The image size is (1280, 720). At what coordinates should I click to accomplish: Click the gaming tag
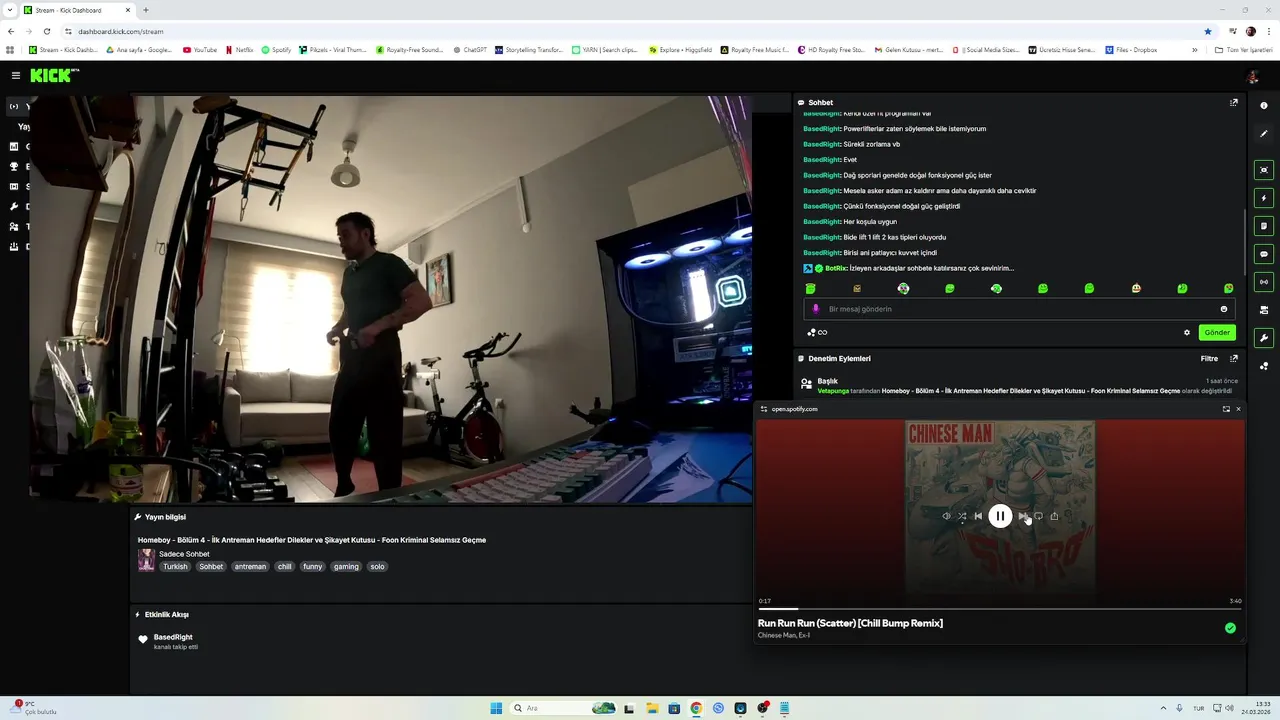[x=346, y=567]
